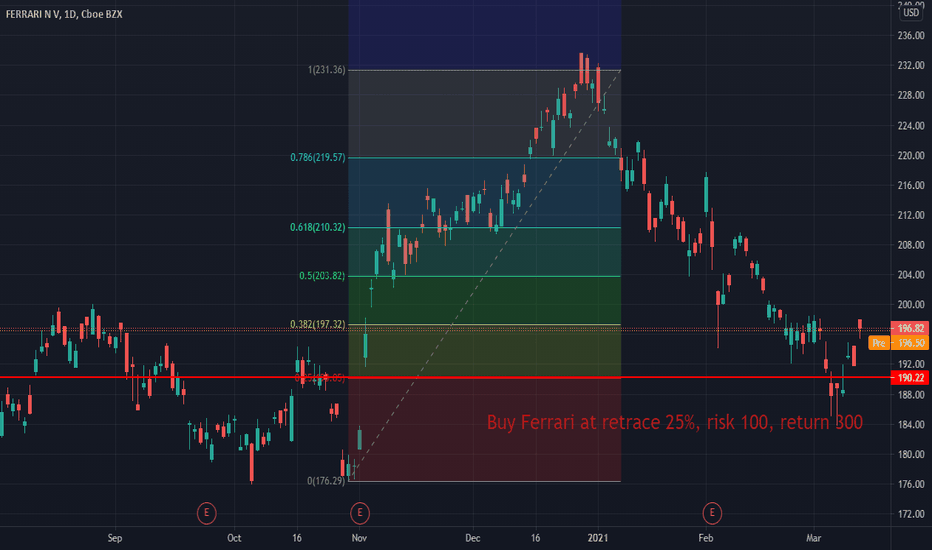Click the Dec label on time axis
The width and height of the screenshot is (932, 550).
click(473, 538)
